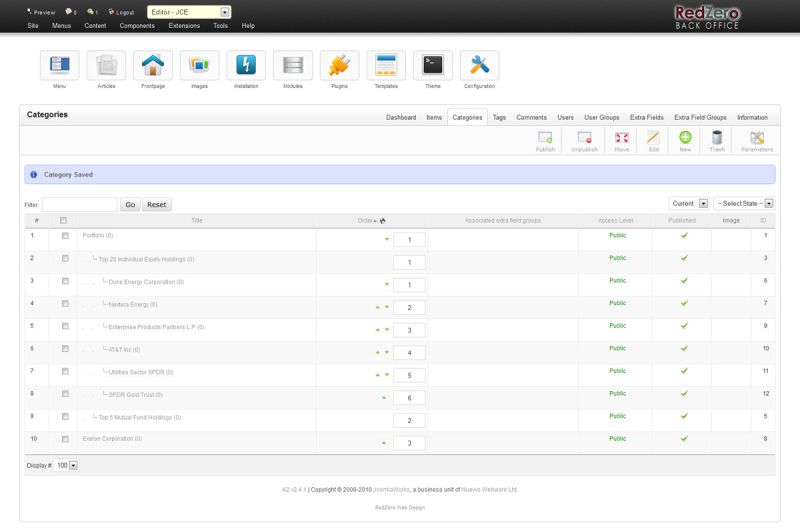Open the Menus menu

61,26
